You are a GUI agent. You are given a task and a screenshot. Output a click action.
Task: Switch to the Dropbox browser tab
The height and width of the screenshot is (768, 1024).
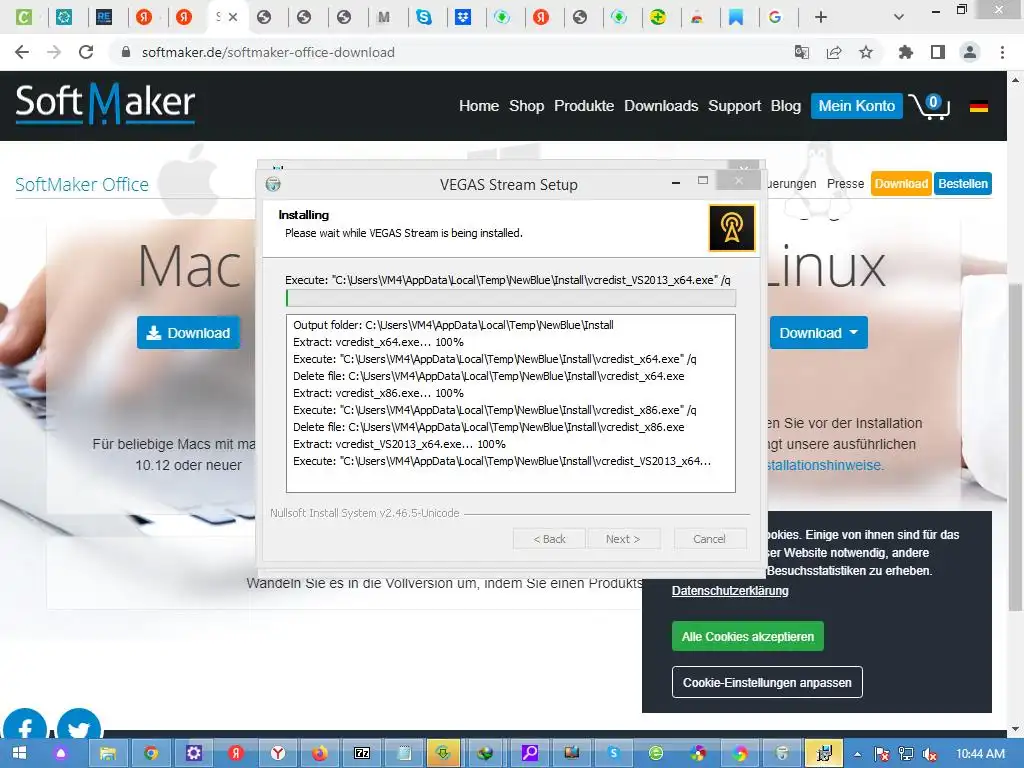[463, 17]
